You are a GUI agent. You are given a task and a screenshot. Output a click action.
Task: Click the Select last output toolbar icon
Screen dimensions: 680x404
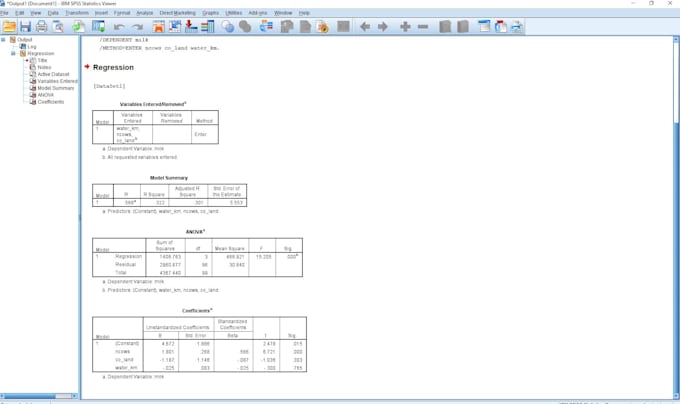pos(266,26)
